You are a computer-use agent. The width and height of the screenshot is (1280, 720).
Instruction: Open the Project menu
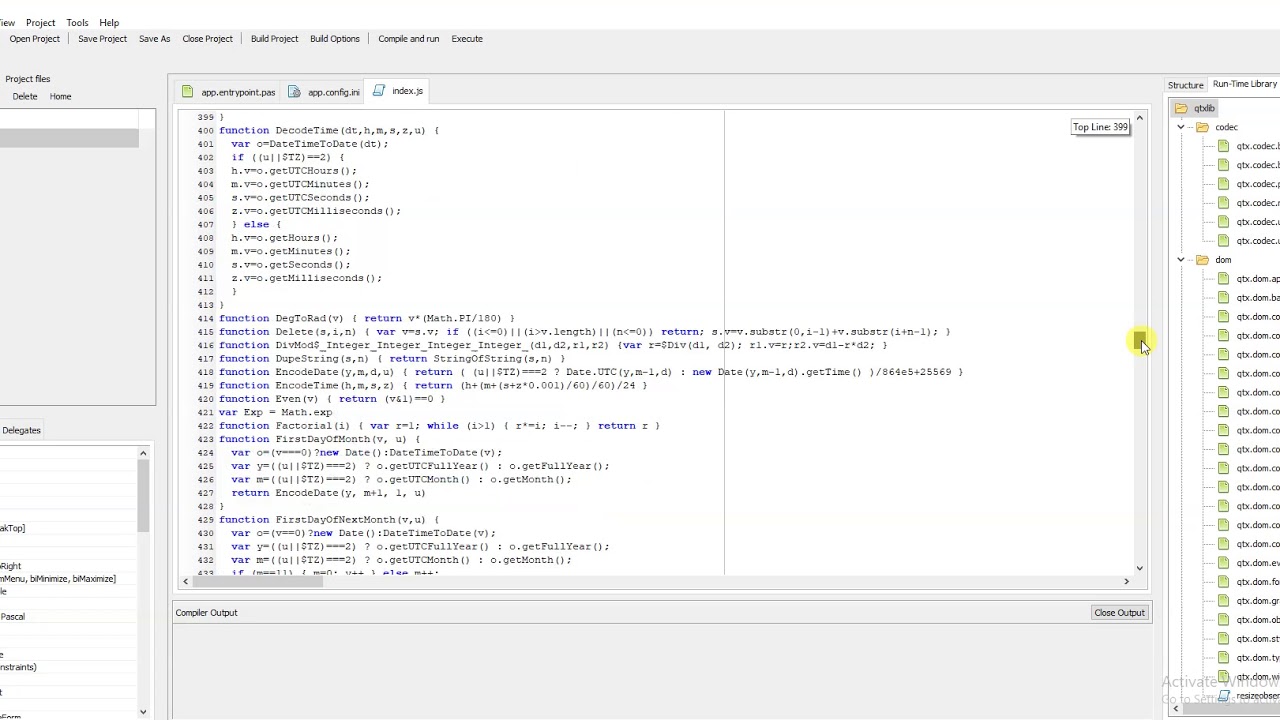click(x=40, y=22)
